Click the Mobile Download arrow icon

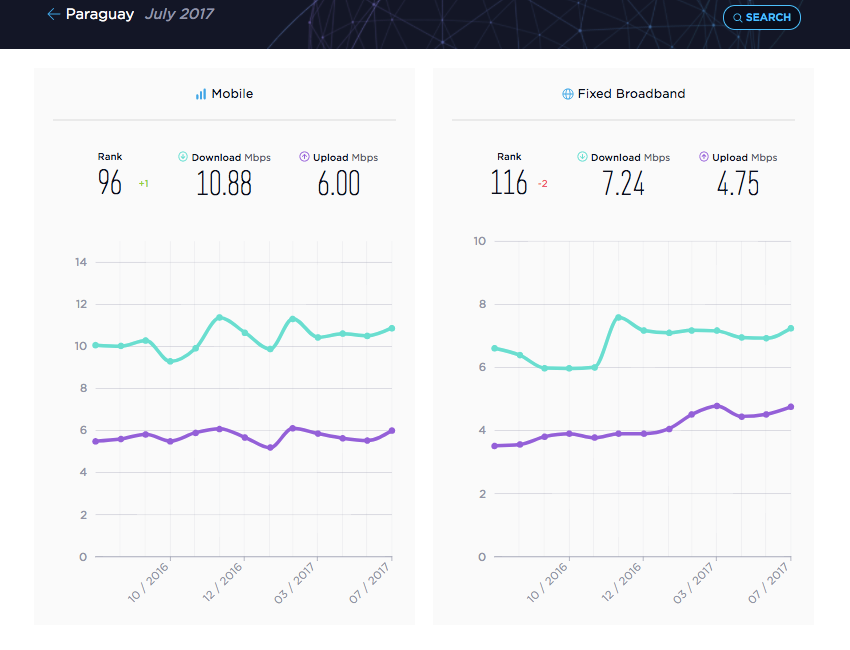pos(183,157)
